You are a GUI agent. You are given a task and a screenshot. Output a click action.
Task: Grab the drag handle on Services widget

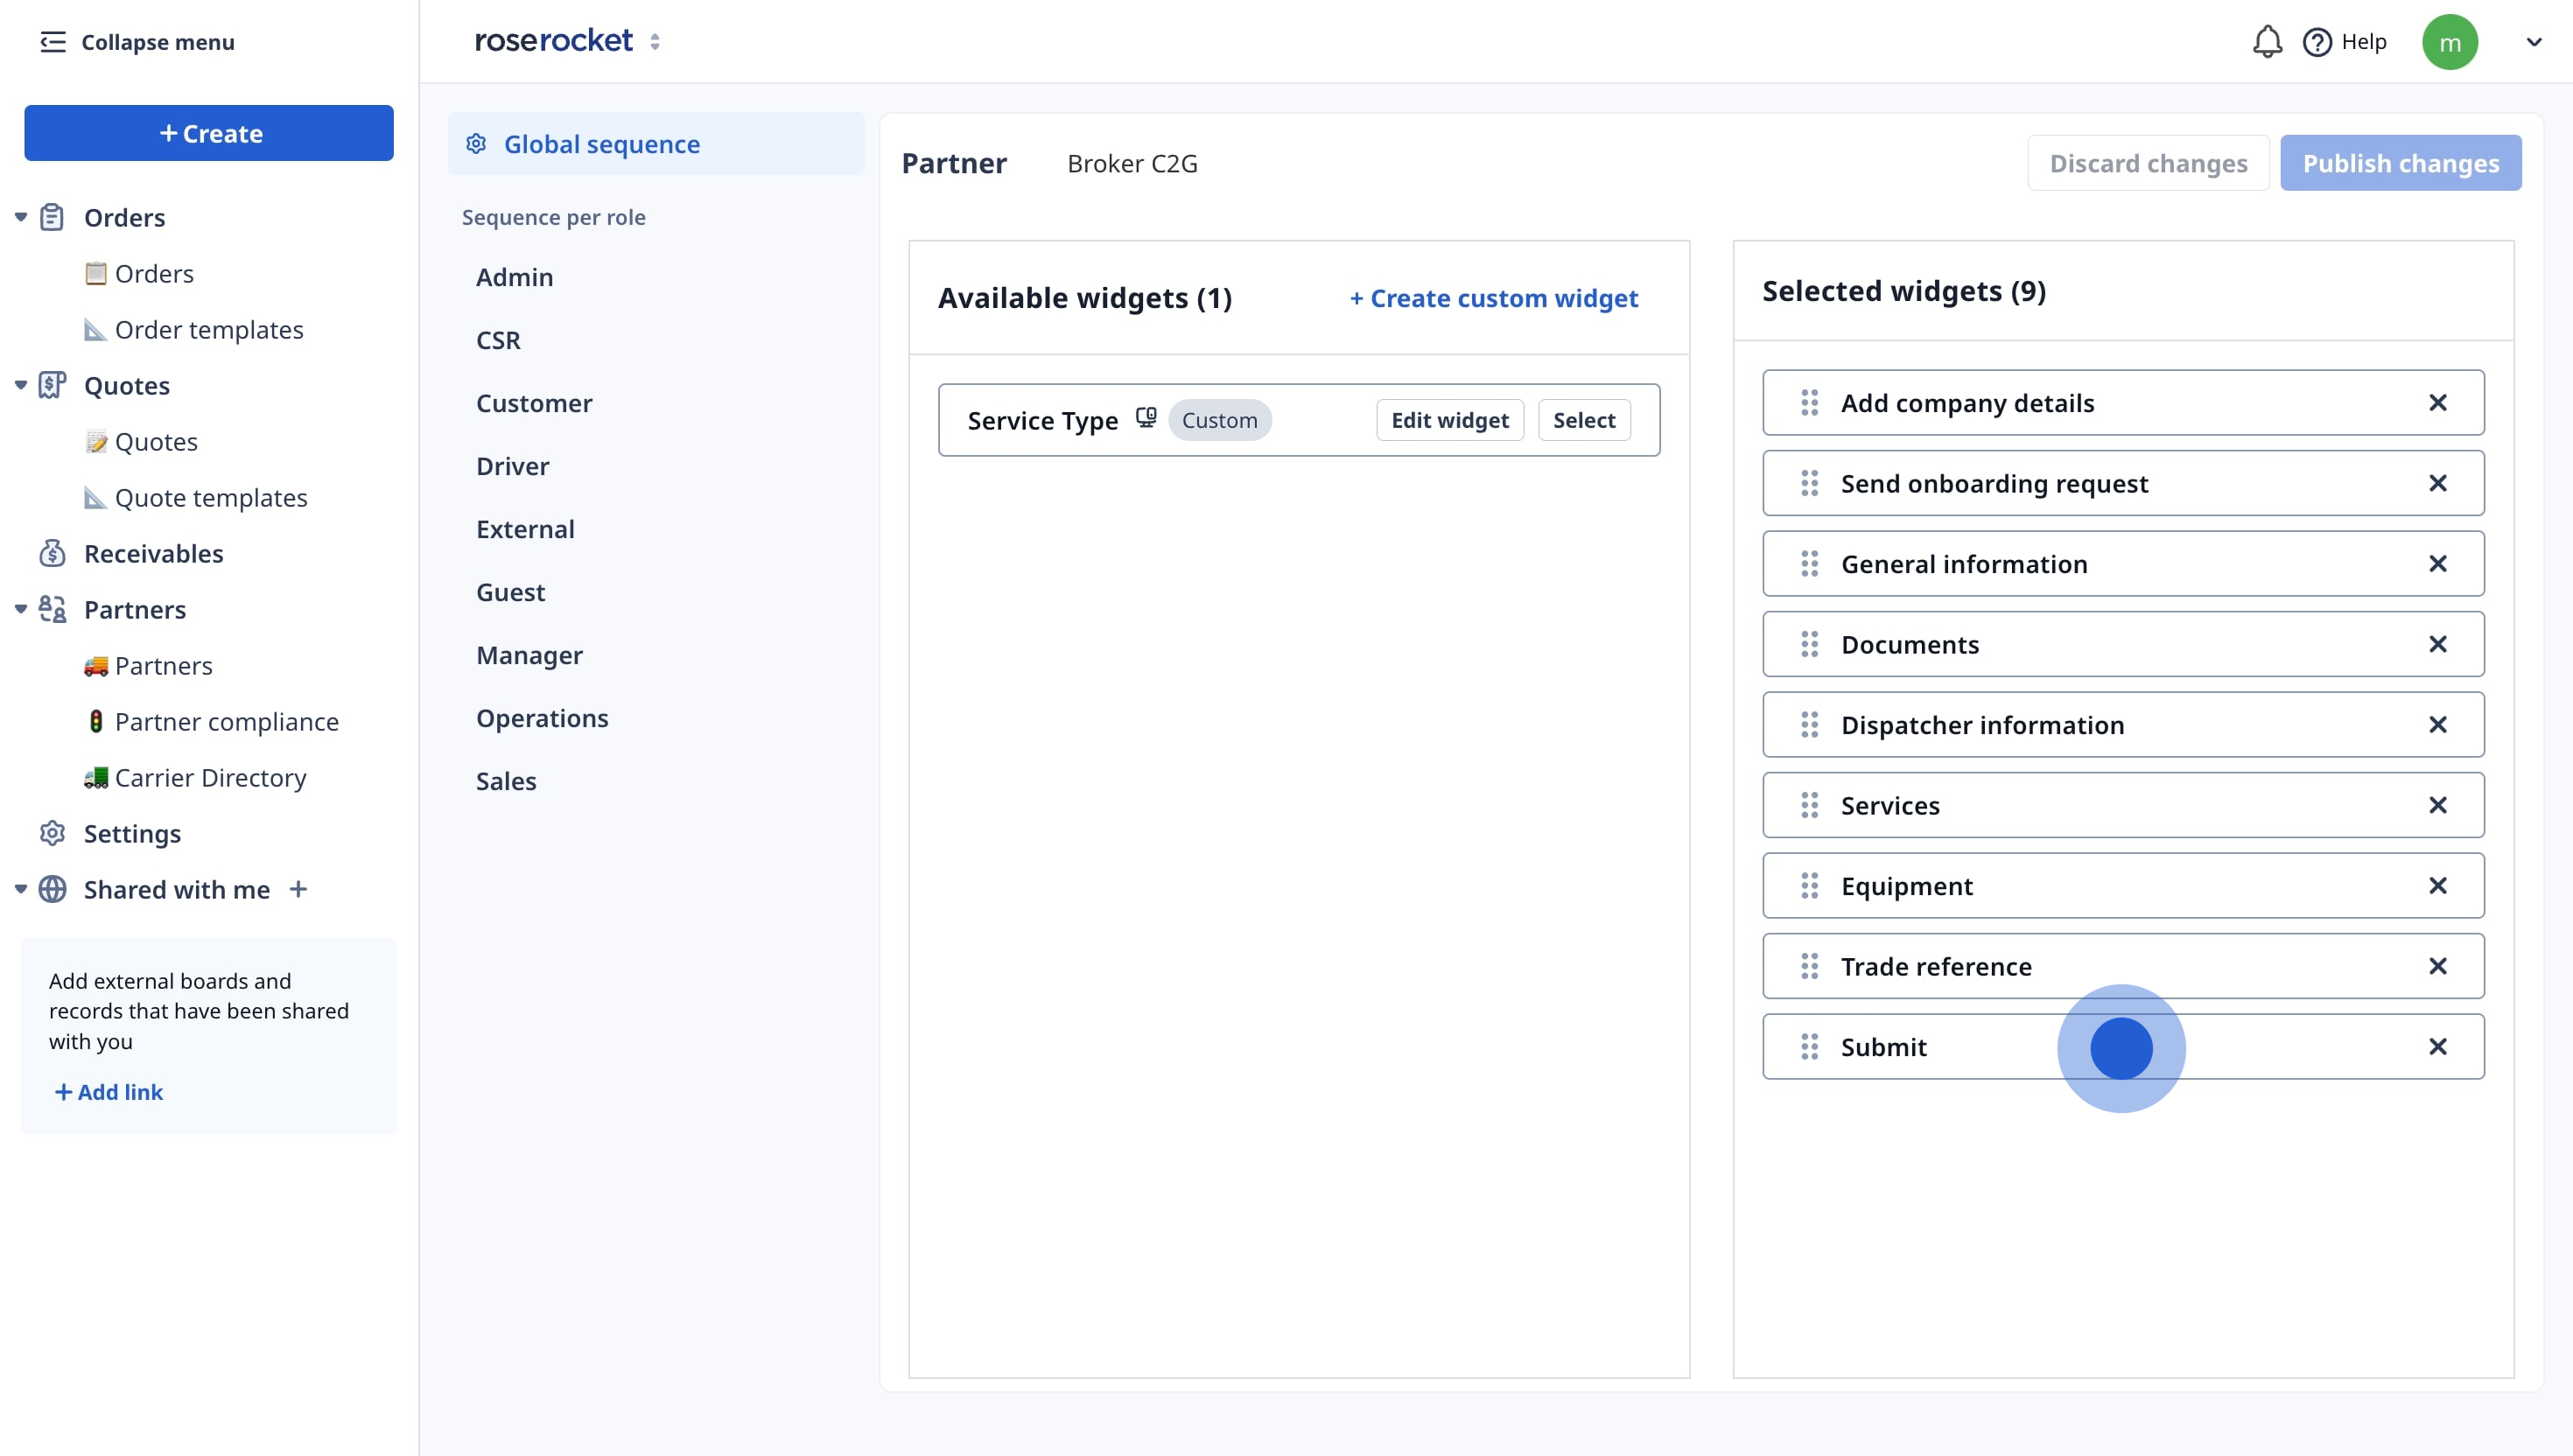(1809, 805)
